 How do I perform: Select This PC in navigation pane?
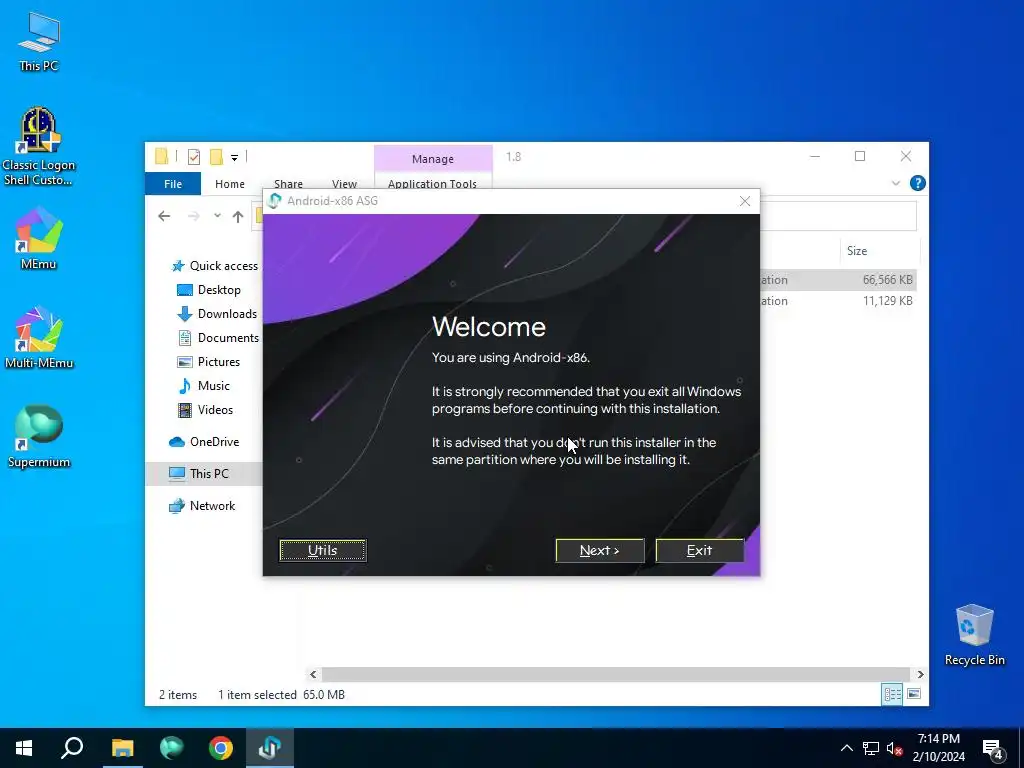pos(204,473)
